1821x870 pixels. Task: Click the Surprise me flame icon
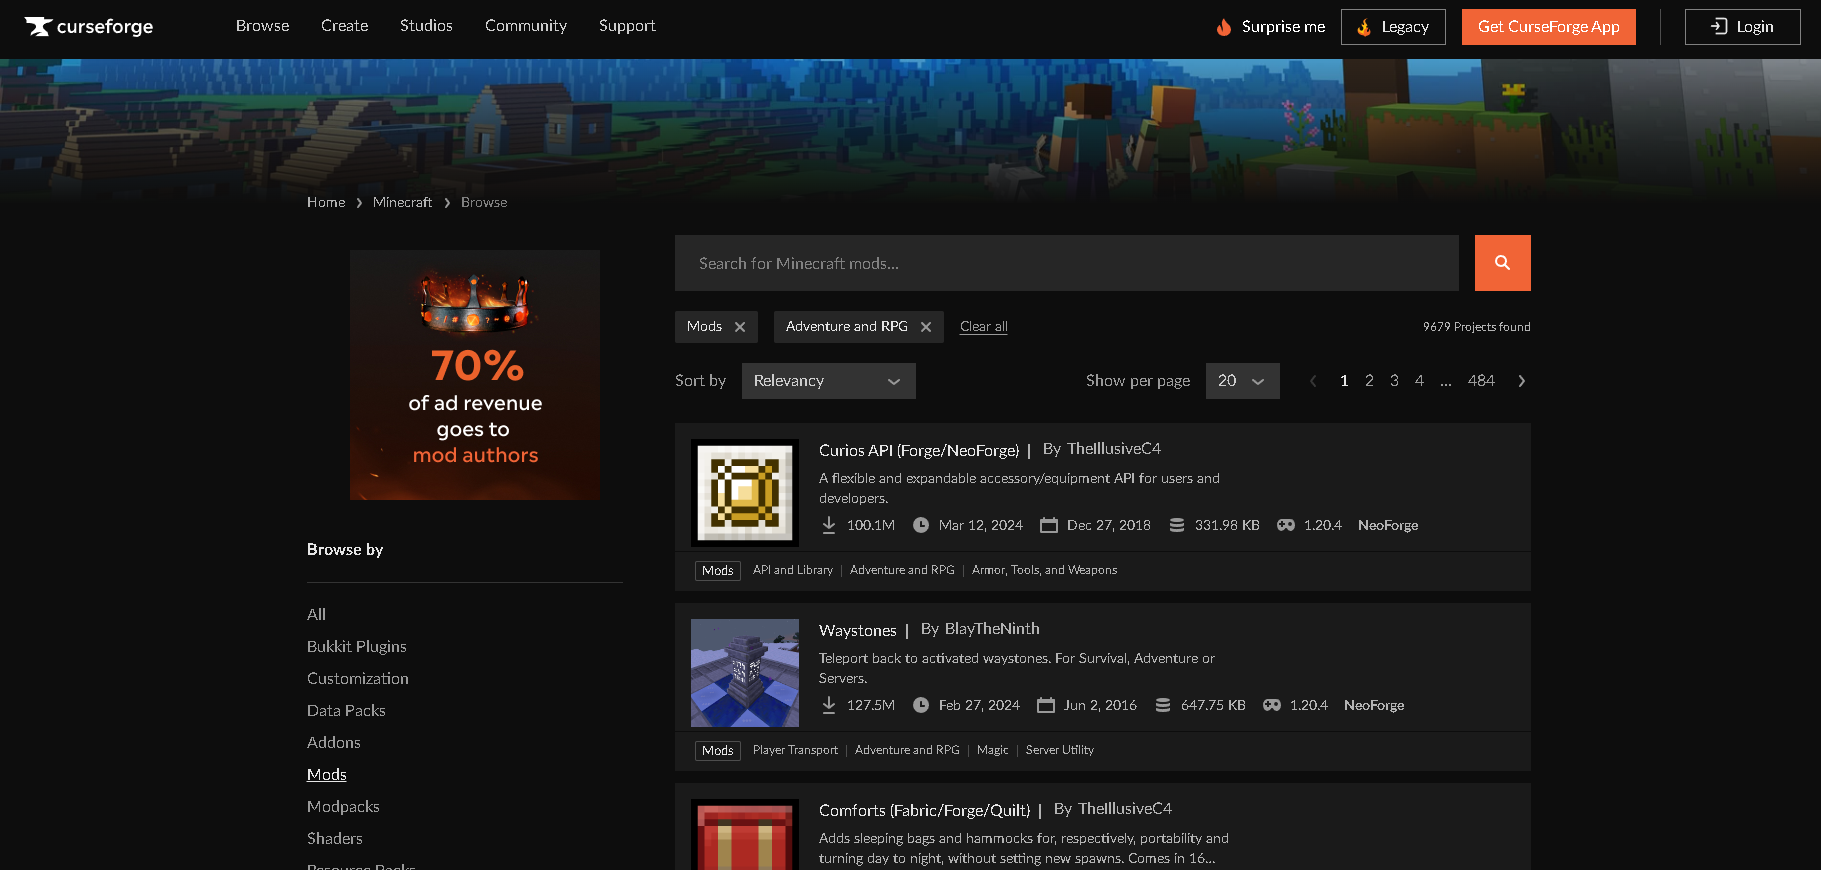point(1224,27)
